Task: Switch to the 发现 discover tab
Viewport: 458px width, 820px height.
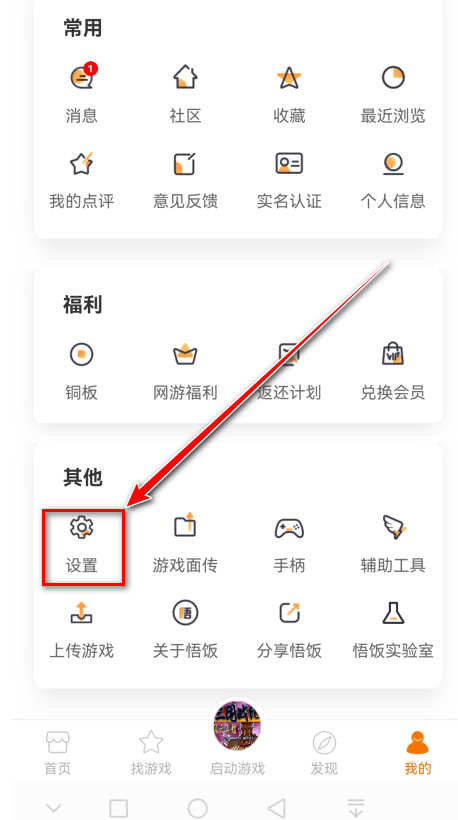Action: point(324,753)
